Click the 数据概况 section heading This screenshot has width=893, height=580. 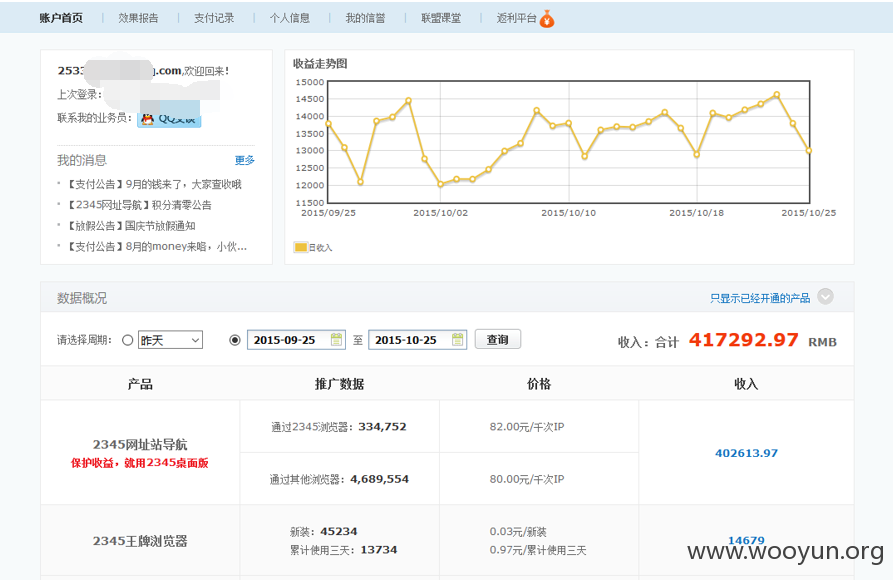pyautogui.click(x=81, y=298)
